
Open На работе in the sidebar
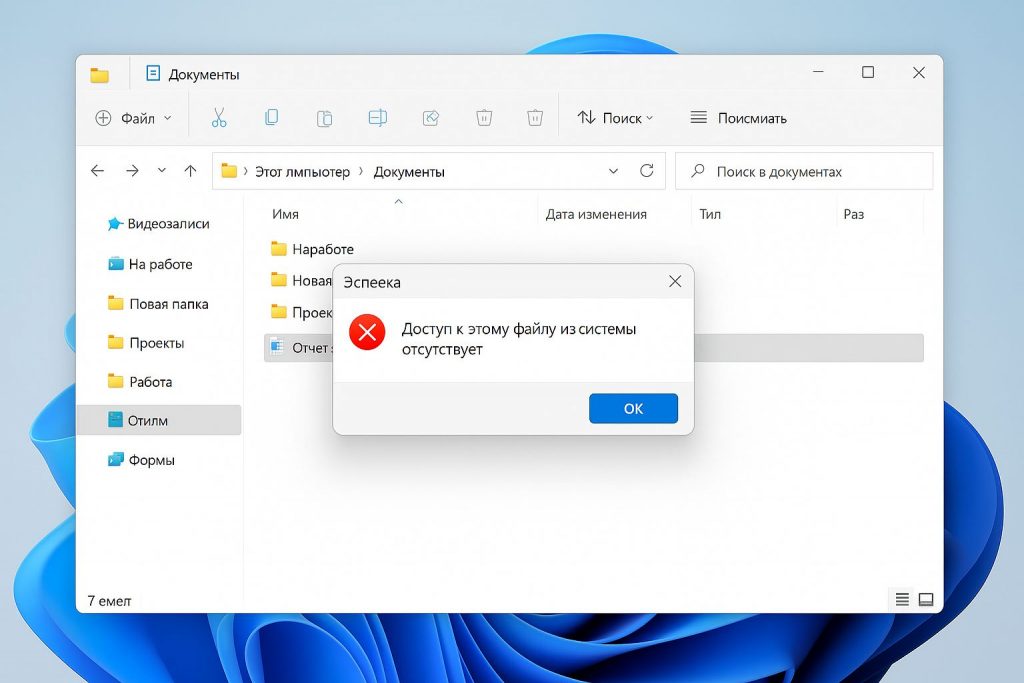tap(151, 264)
